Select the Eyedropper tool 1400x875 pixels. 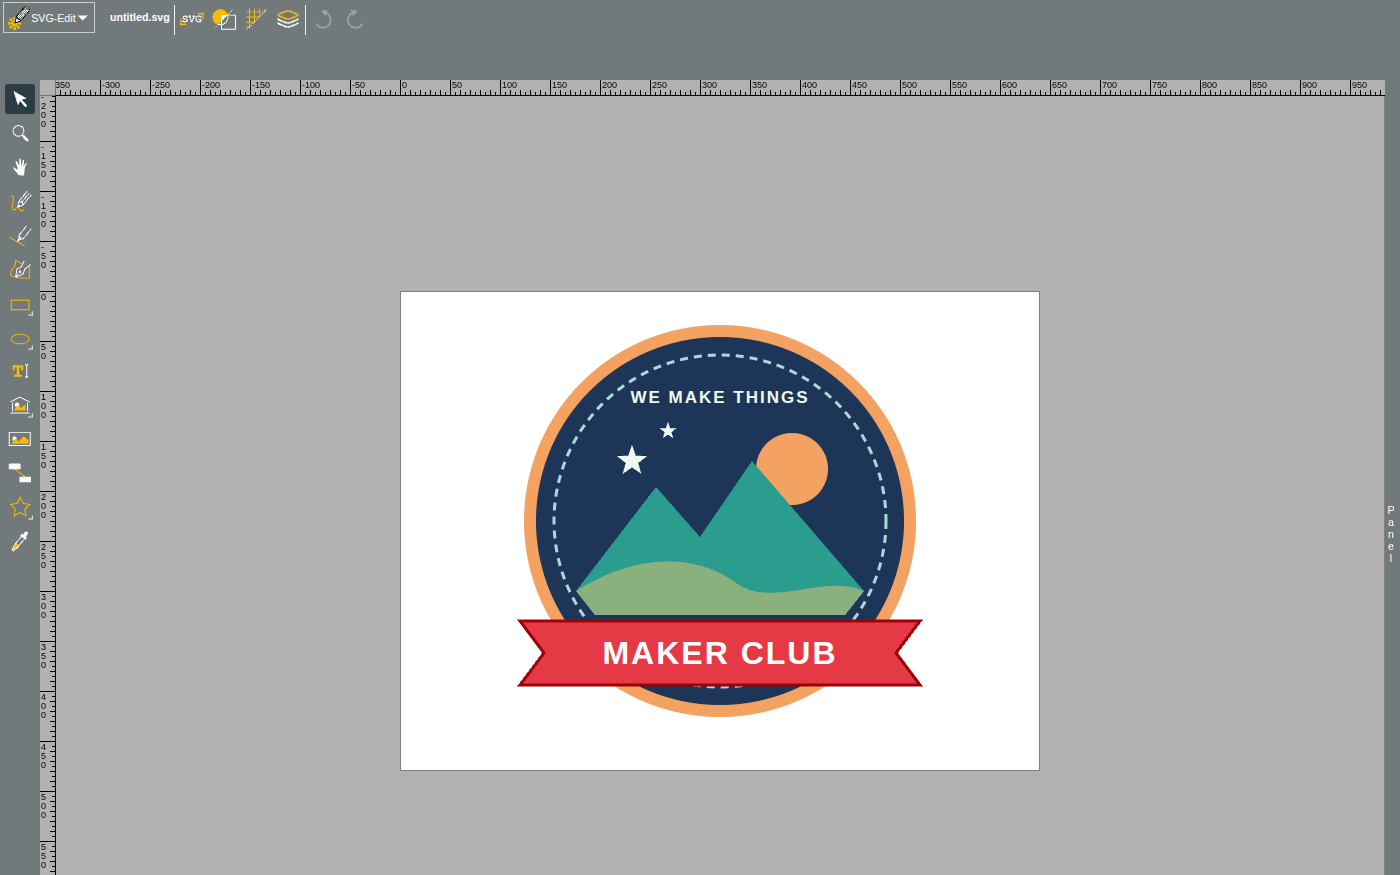(x=20, y=541)
